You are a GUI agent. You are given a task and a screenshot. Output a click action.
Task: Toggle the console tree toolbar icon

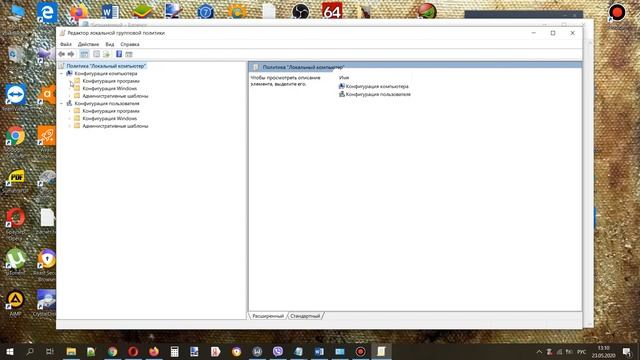click(84, 54)
